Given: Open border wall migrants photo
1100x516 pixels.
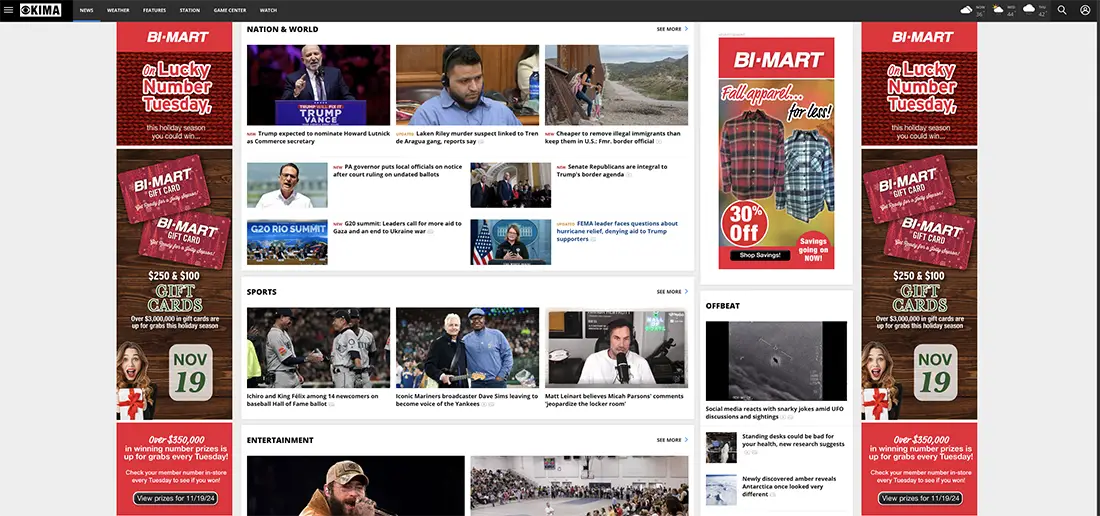Looking at the screenshot, I should pos(617,85).
